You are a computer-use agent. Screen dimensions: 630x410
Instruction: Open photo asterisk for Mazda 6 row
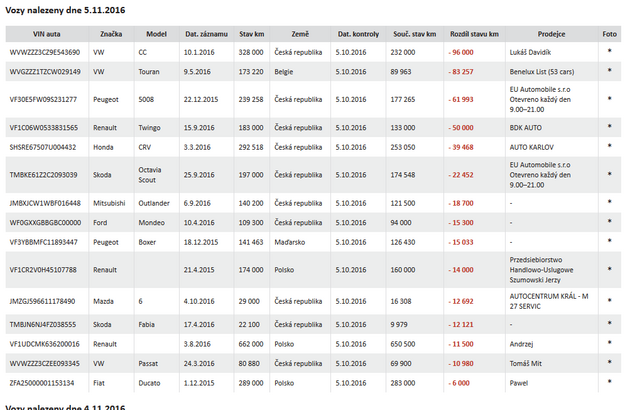pyautogui.click(x=609, y=300)
